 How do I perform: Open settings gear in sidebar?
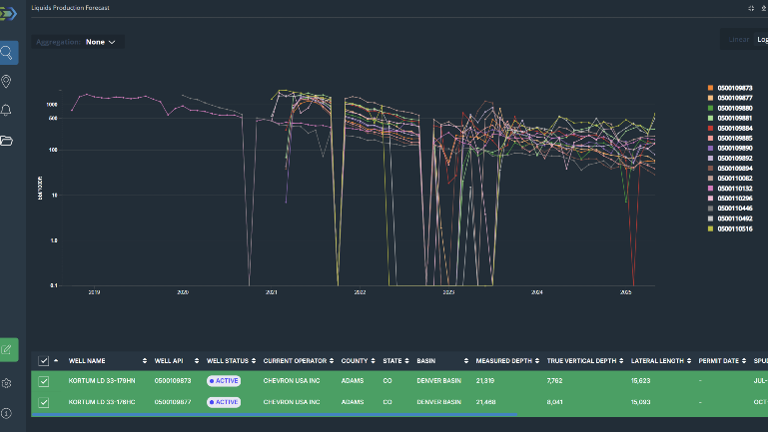(x=8, y=383)
